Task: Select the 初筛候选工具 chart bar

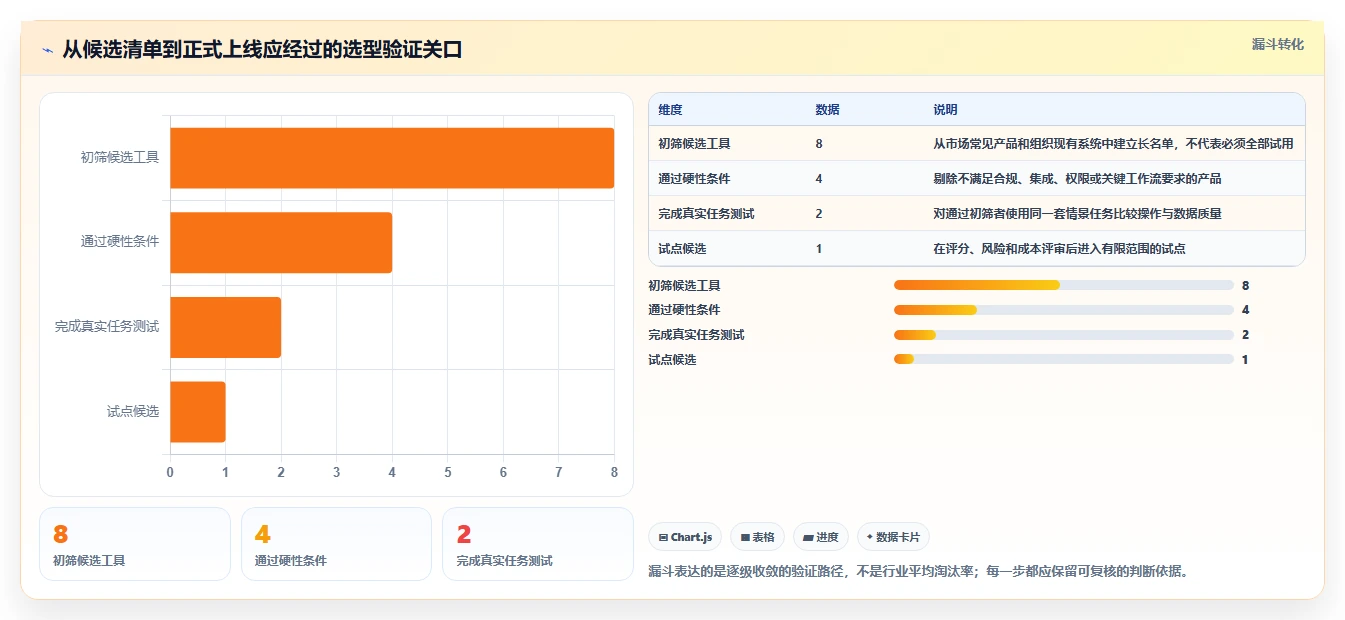Action: coord(392,158)
